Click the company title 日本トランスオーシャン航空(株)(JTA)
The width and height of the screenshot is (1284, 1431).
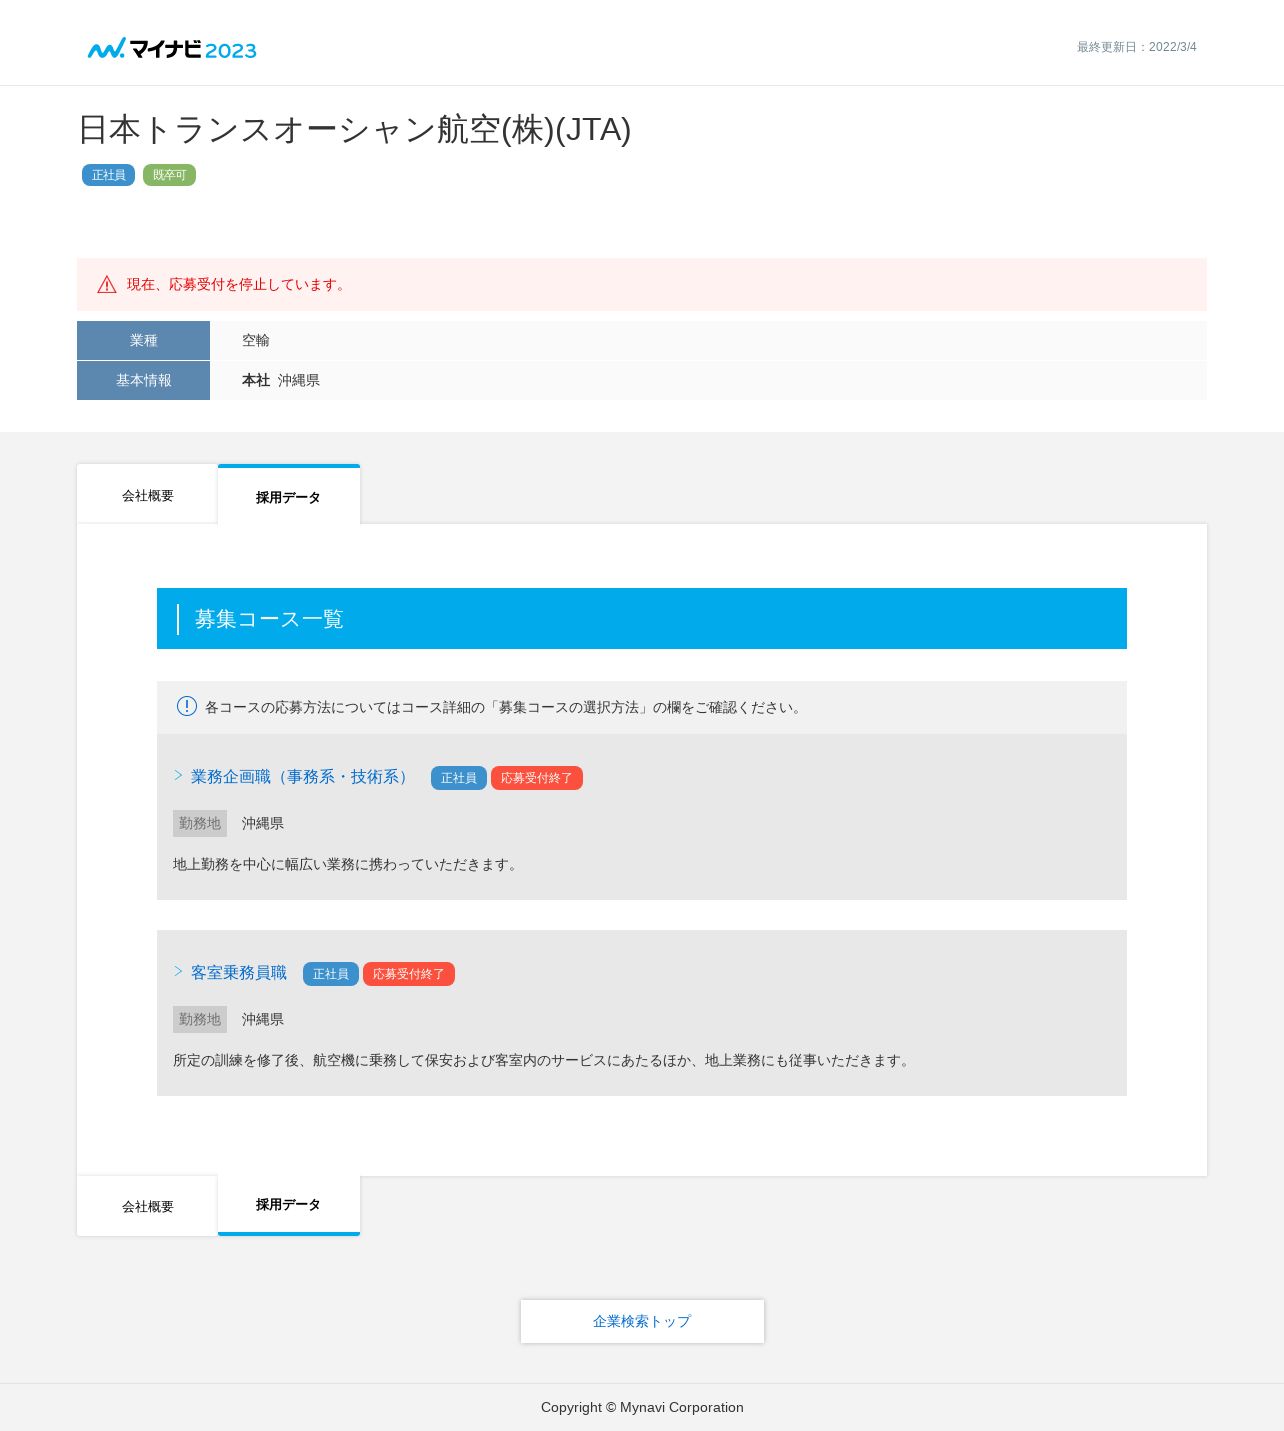click(x=355, y=130)
